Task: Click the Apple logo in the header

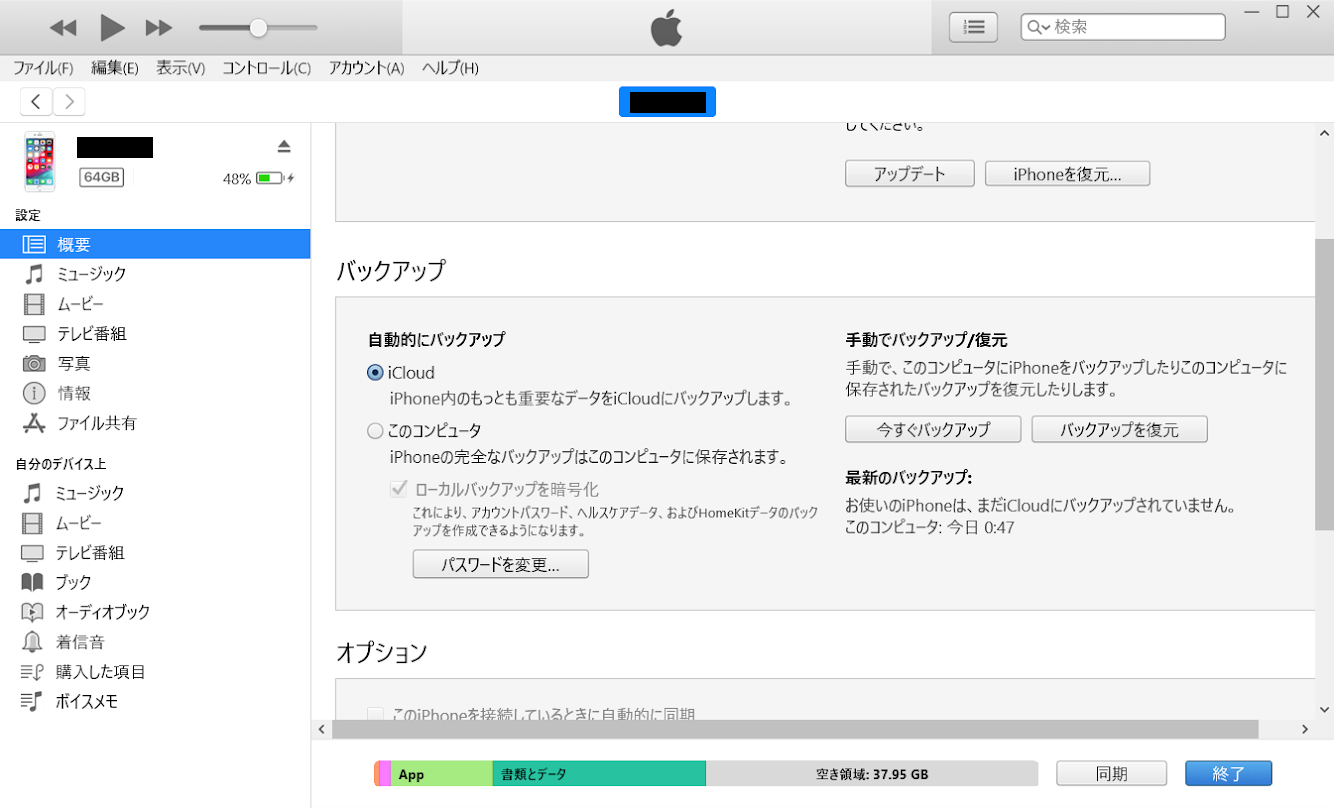Action: (667, 28)
